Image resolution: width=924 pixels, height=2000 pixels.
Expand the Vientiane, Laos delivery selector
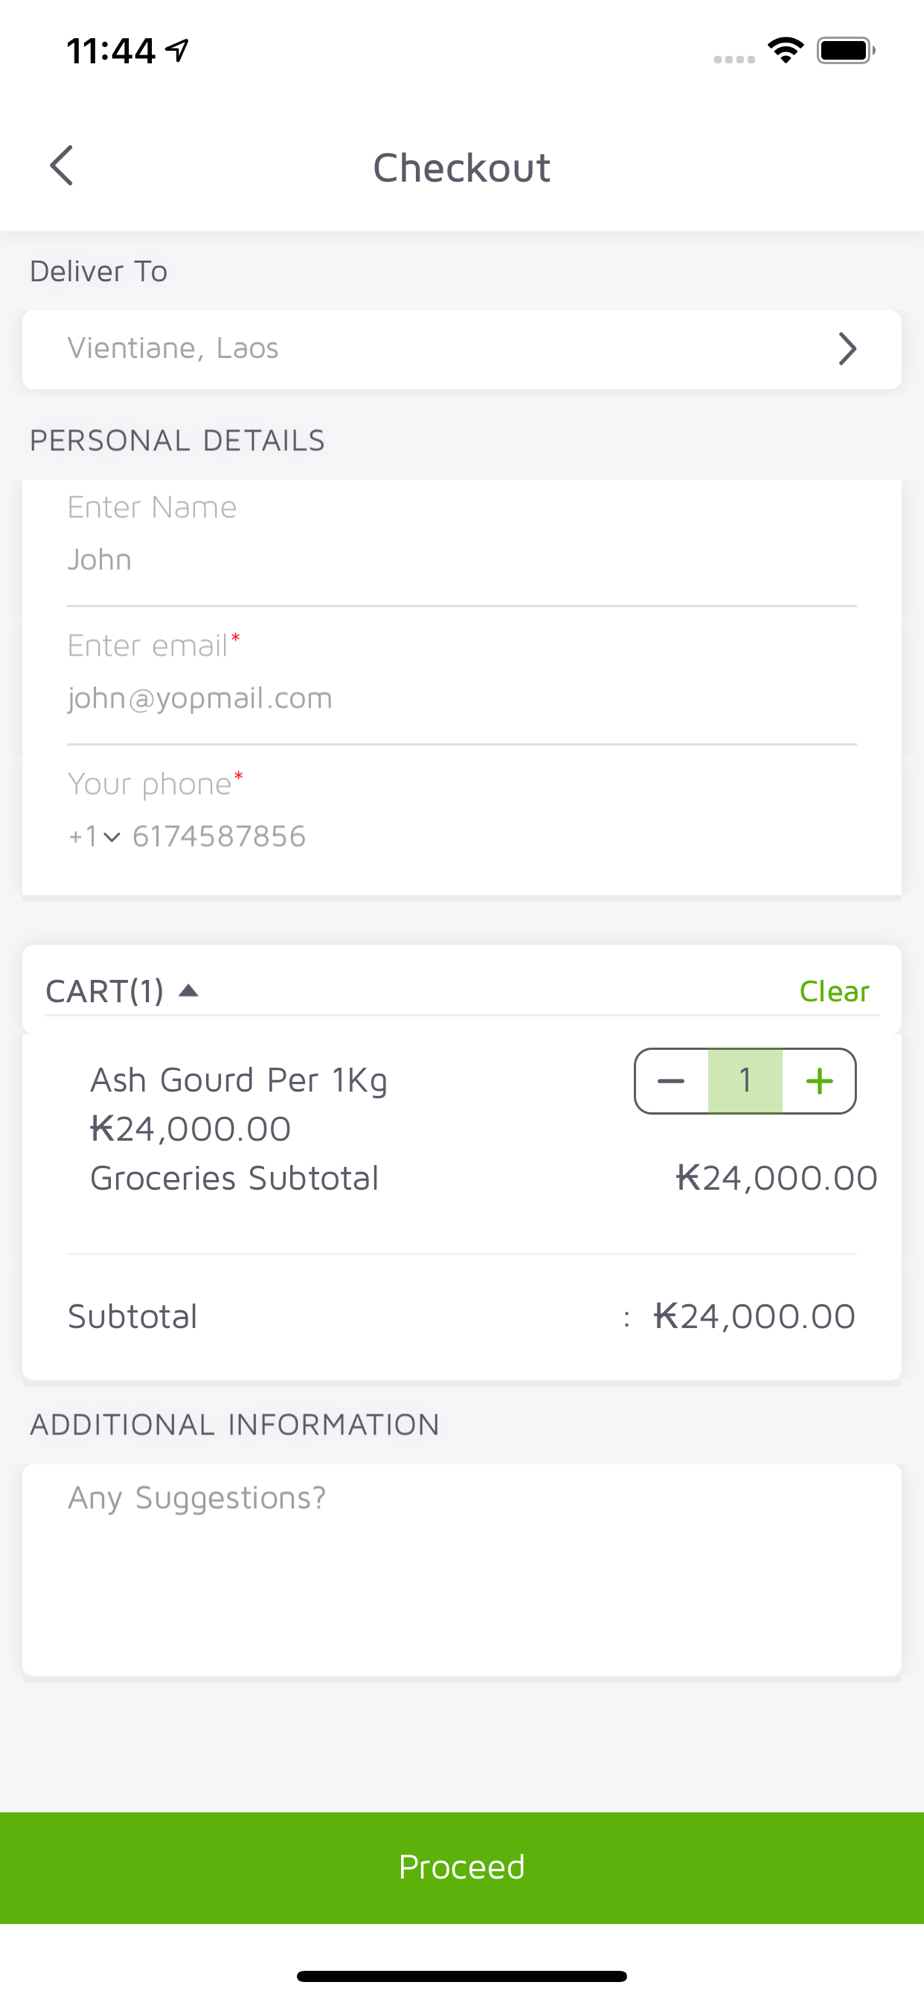point(462,349)
